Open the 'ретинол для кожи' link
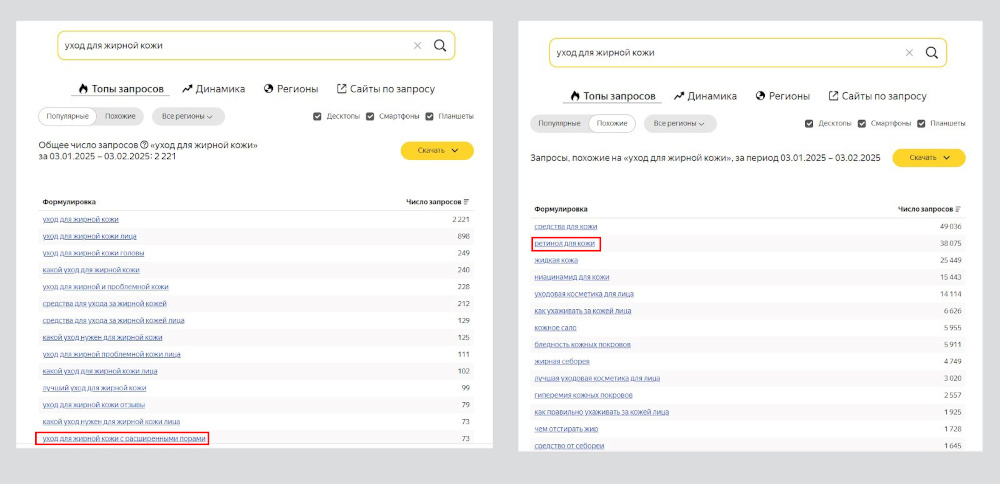This screenshot has height=484, width=1000. tap(564, 244)
